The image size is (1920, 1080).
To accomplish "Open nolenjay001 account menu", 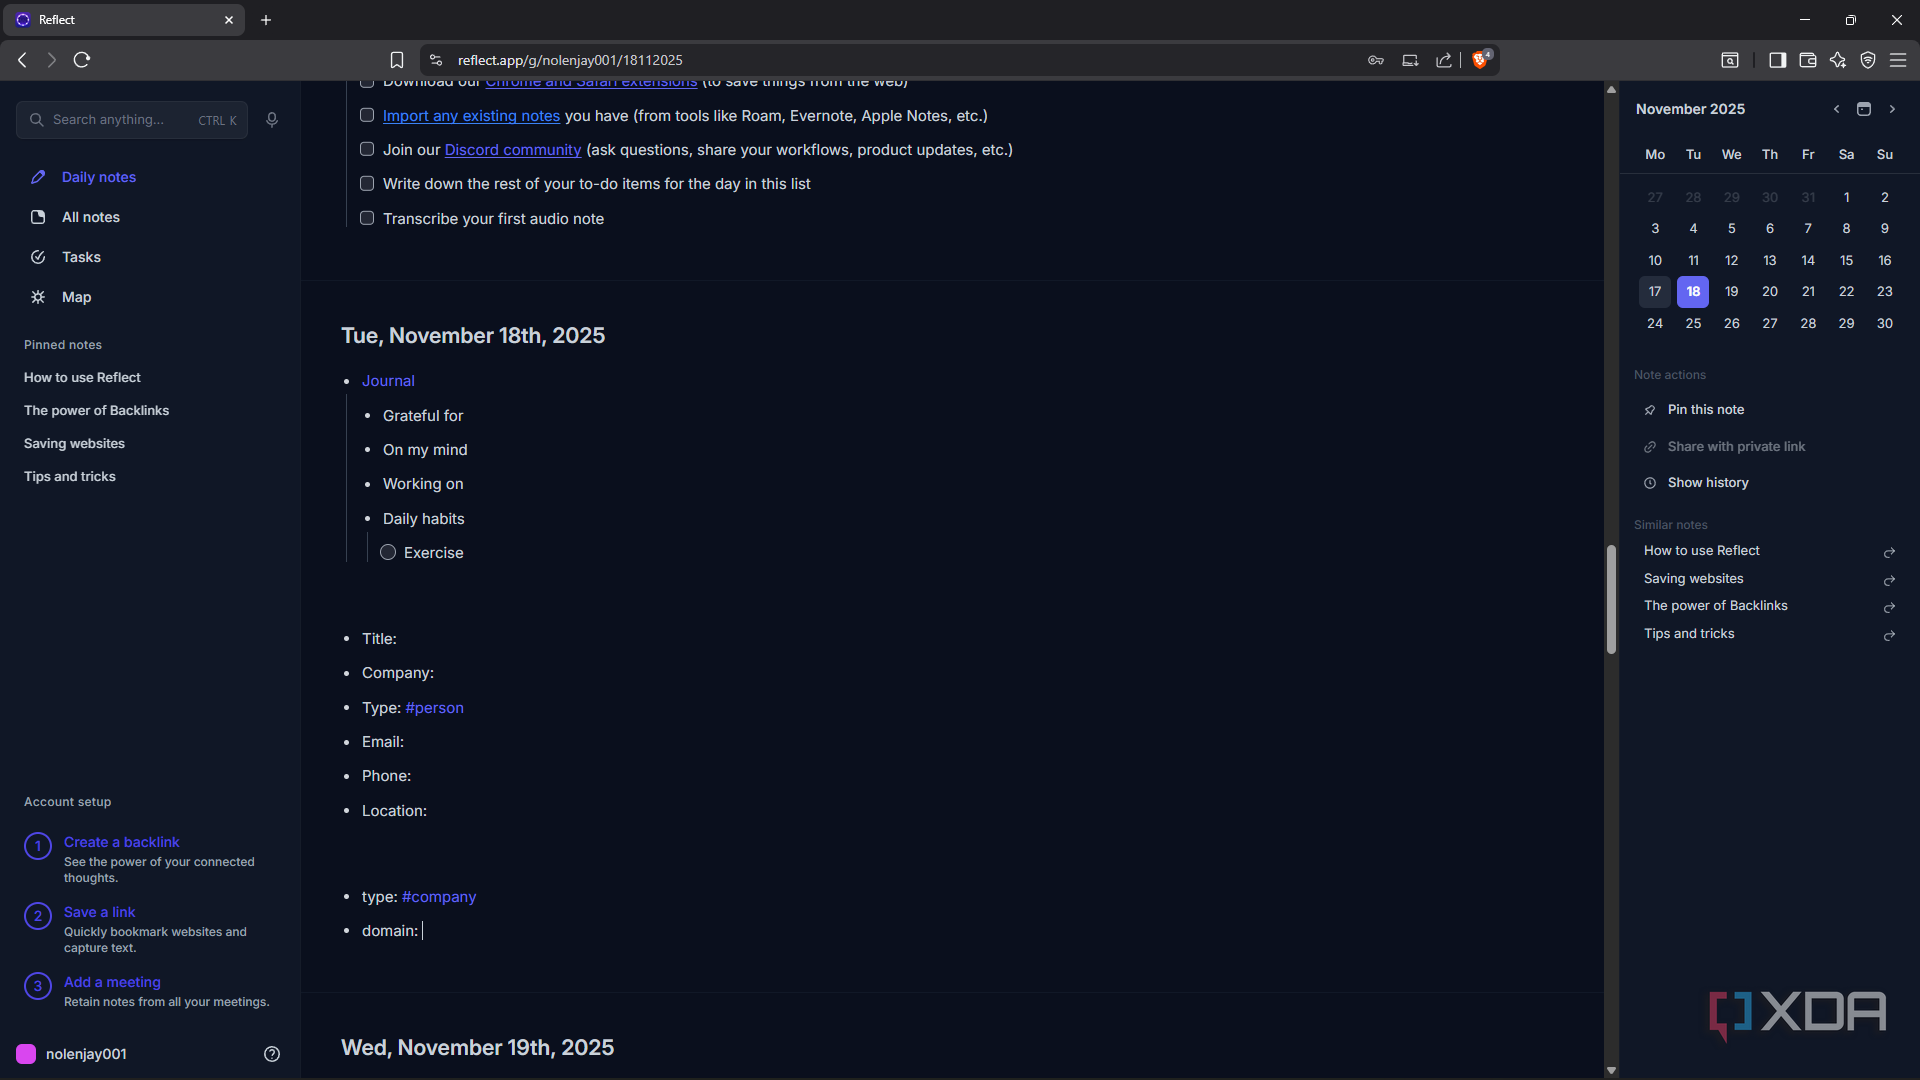I will tap(72, 1054).
